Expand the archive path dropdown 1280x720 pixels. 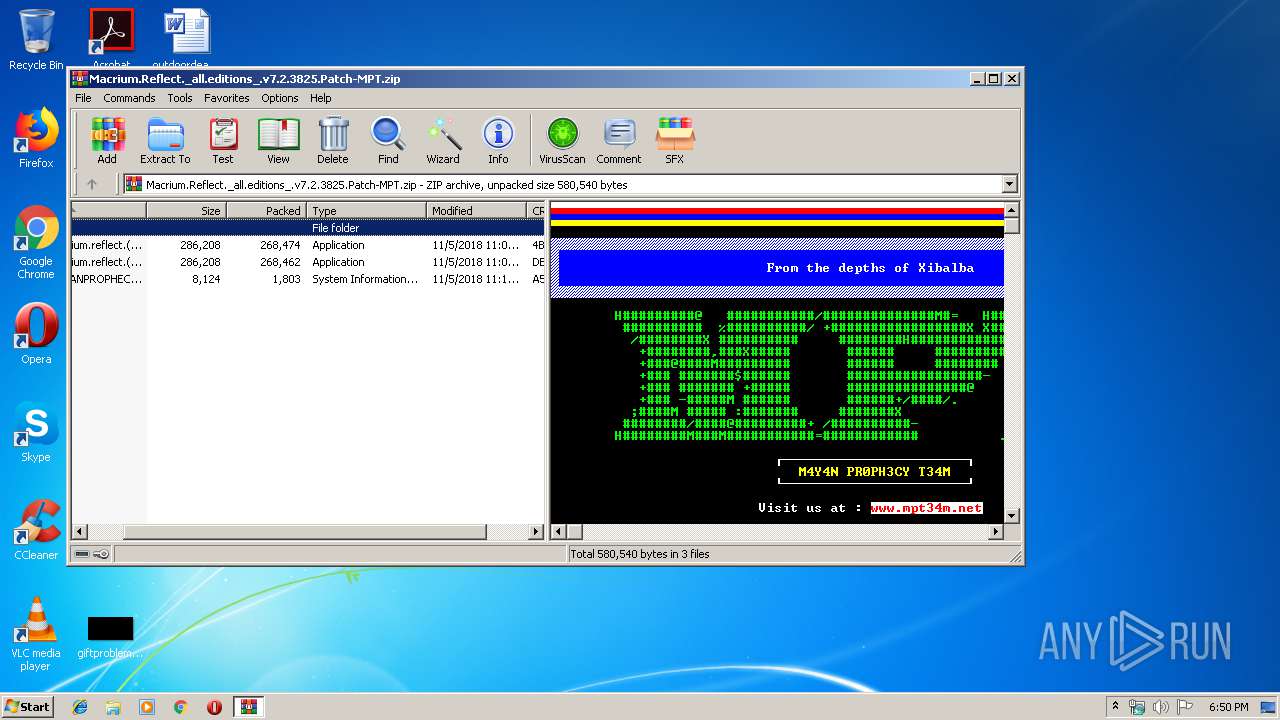pyautogui.click(x=1009, y=184)
